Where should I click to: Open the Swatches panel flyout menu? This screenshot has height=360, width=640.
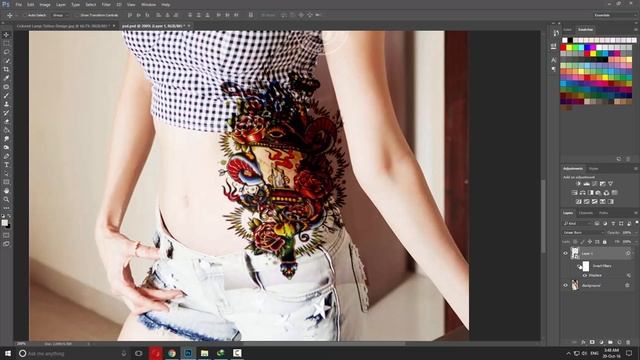636,30
